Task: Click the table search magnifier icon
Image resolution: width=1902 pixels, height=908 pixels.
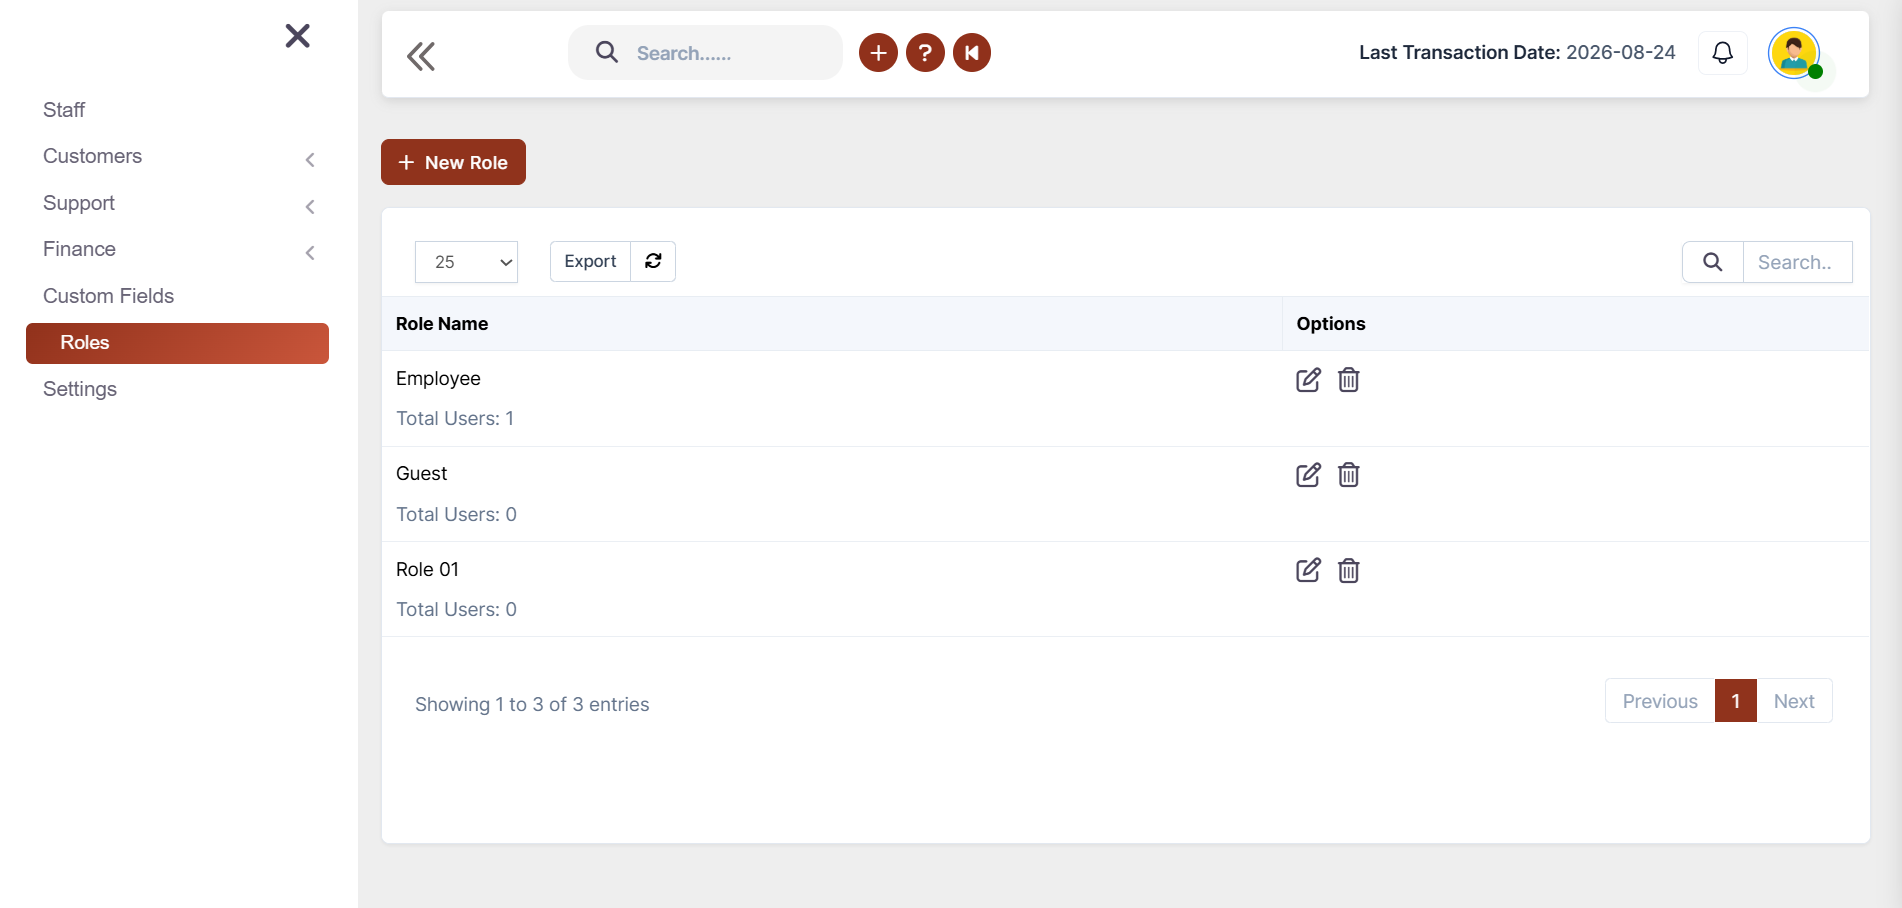Action: point(1713,262)
